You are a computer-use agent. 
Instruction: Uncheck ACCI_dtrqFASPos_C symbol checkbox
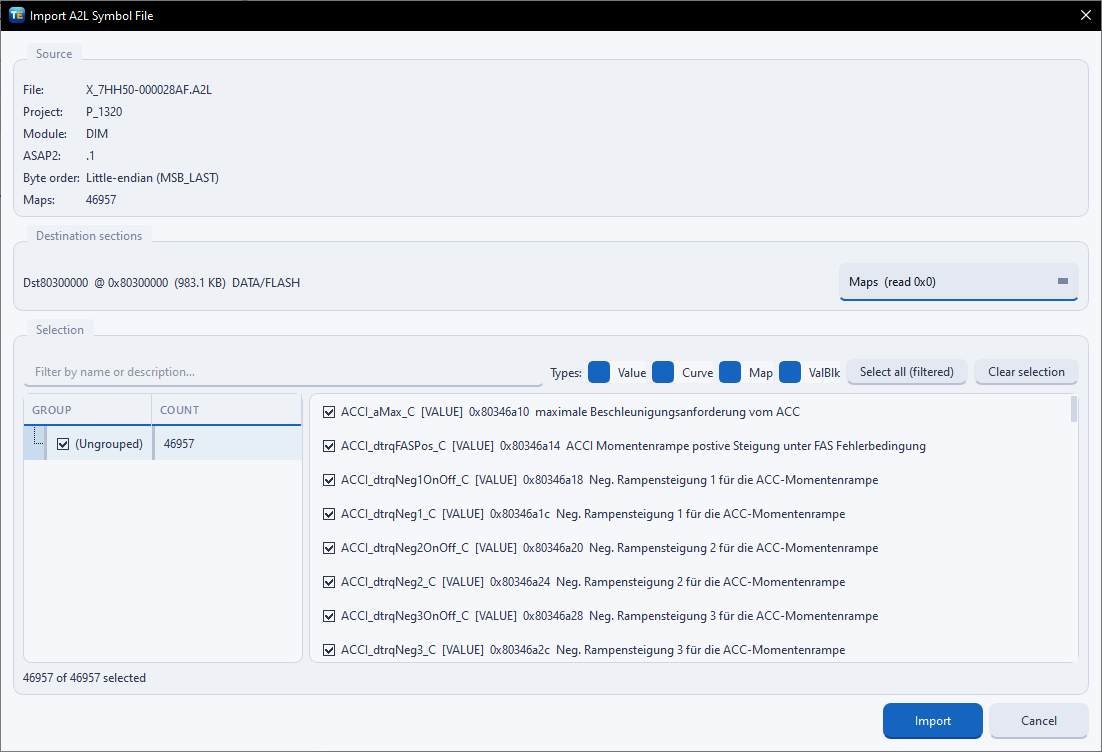tap(328, 446)
